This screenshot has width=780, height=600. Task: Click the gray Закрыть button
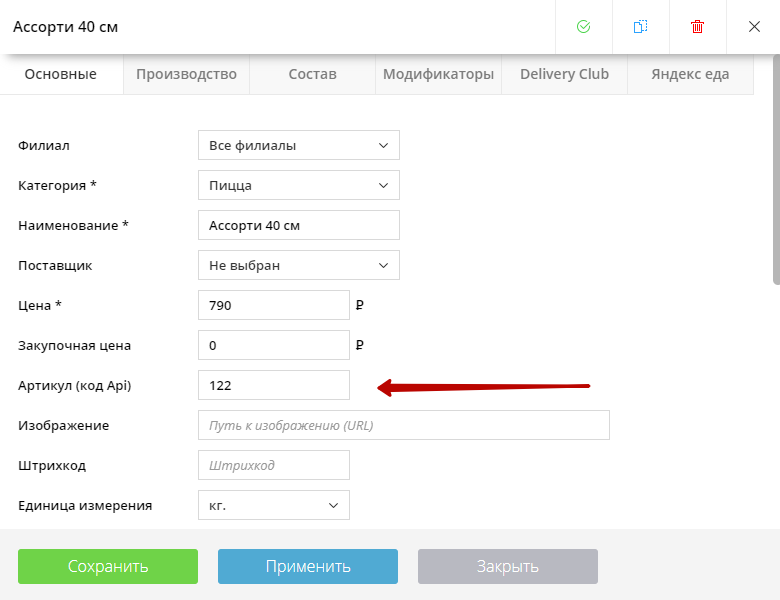pos(508,566)
